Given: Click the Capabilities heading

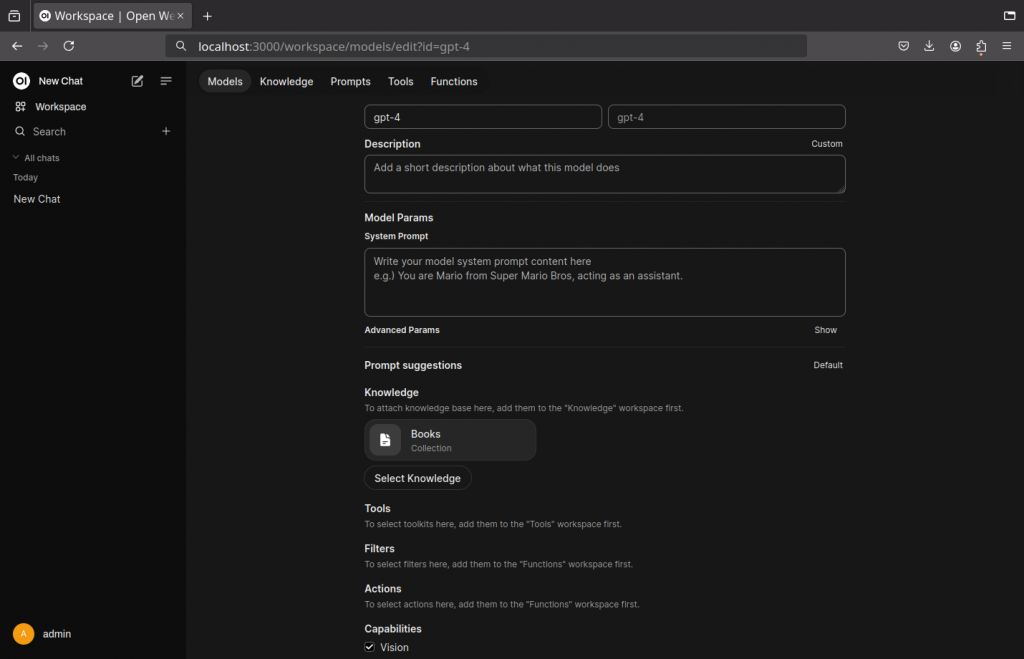Looking at the screenshot, I should 392,629.
